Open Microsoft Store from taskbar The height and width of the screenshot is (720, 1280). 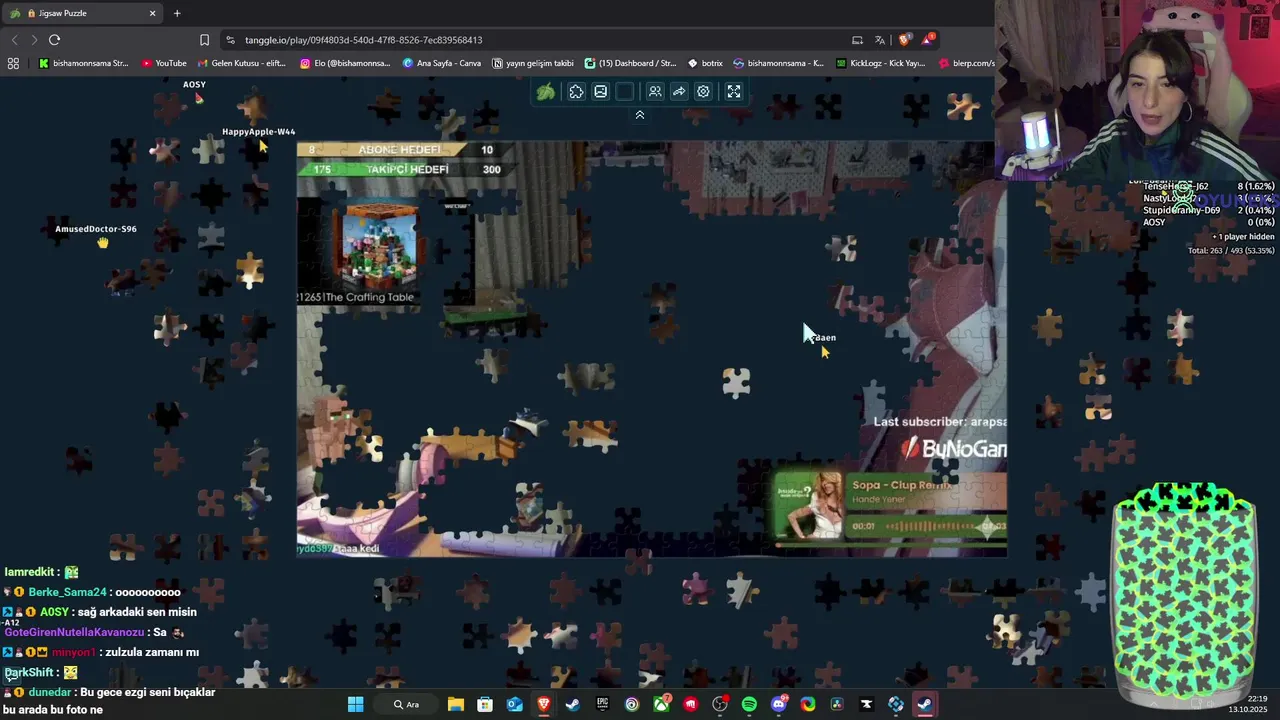[485, 704]
